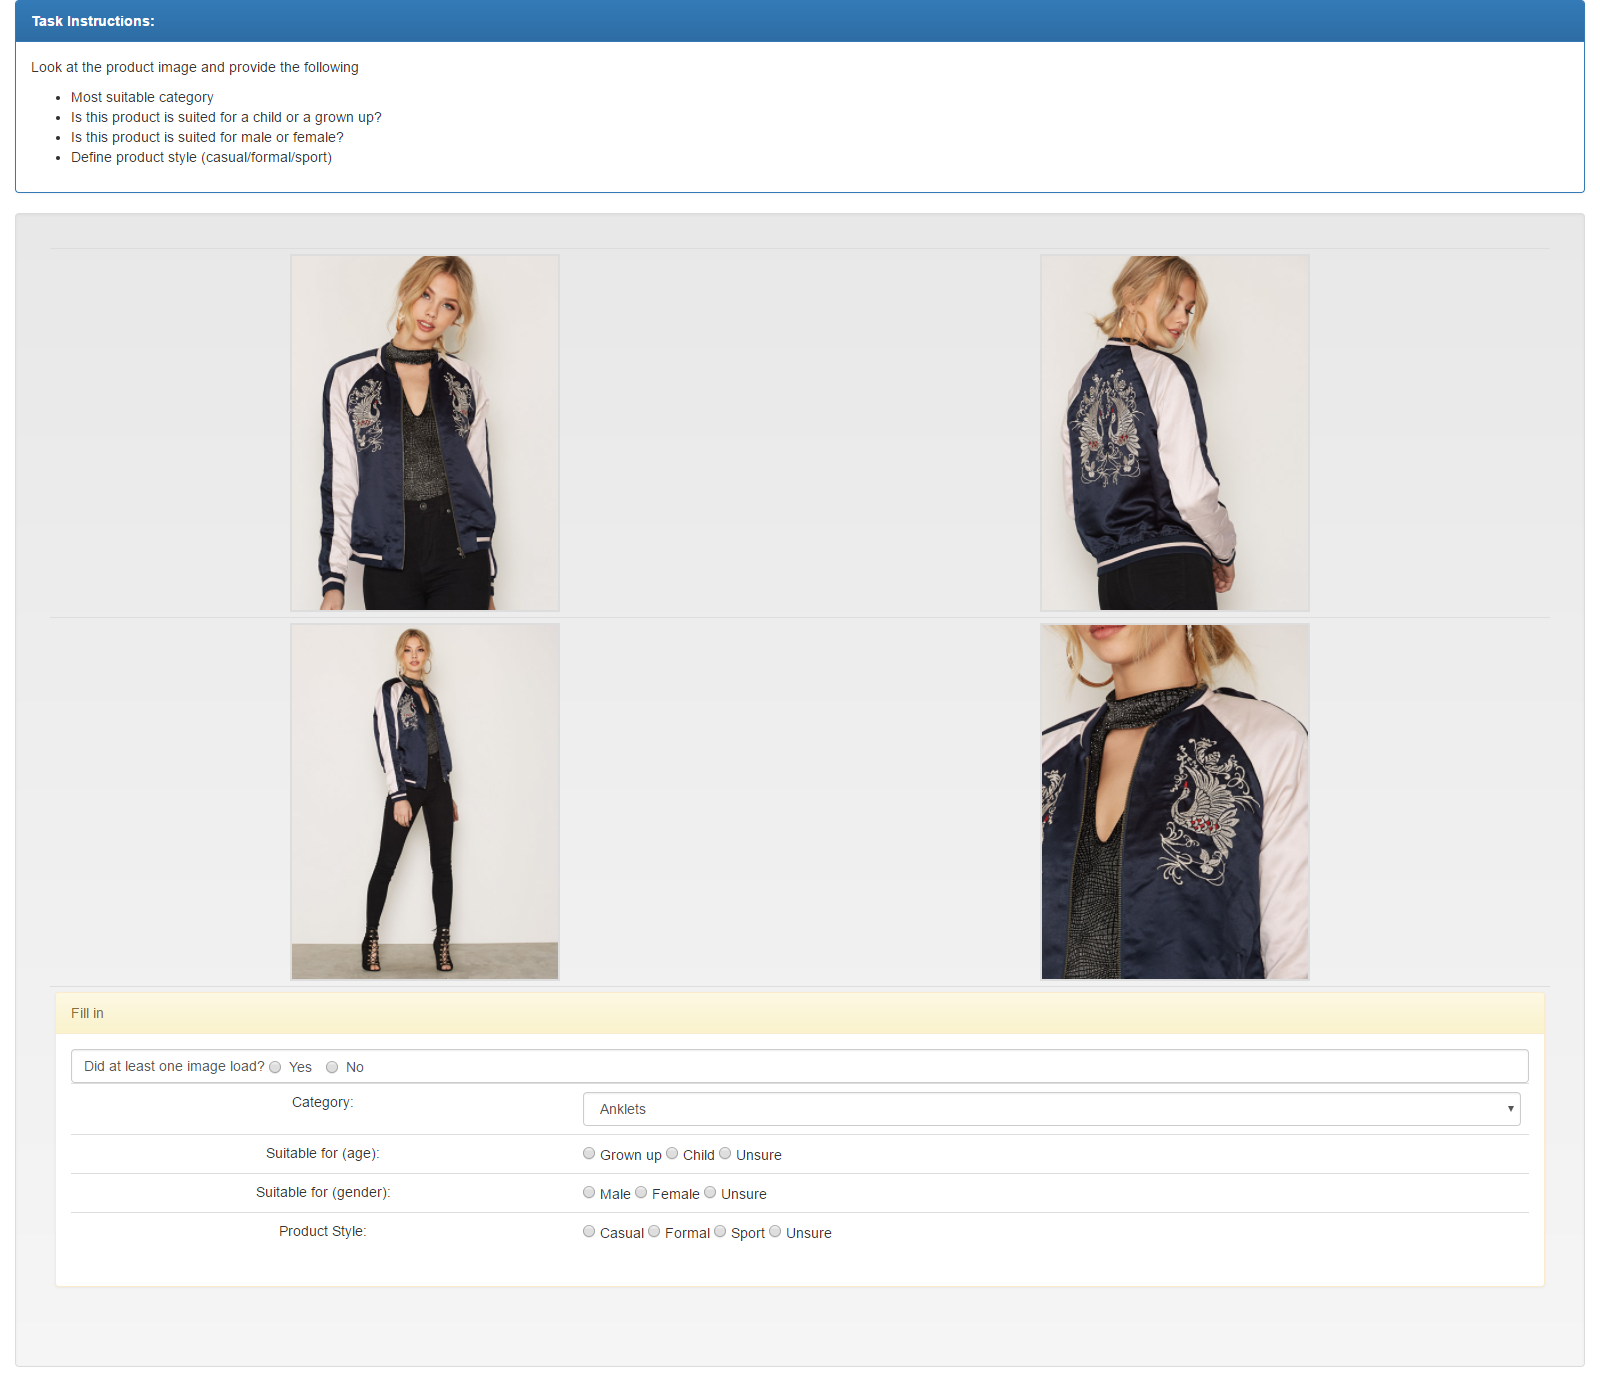Click 'Define product style' instruction text
Image resolution: width=1600 pixels, height=1387 pixels.
pyautogui.click(x=201, y=157)
